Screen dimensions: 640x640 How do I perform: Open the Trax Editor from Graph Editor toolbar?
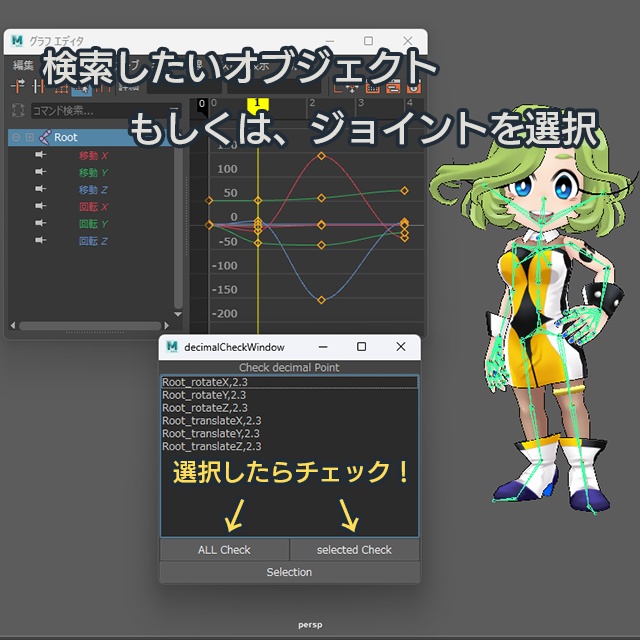[393, 87]
